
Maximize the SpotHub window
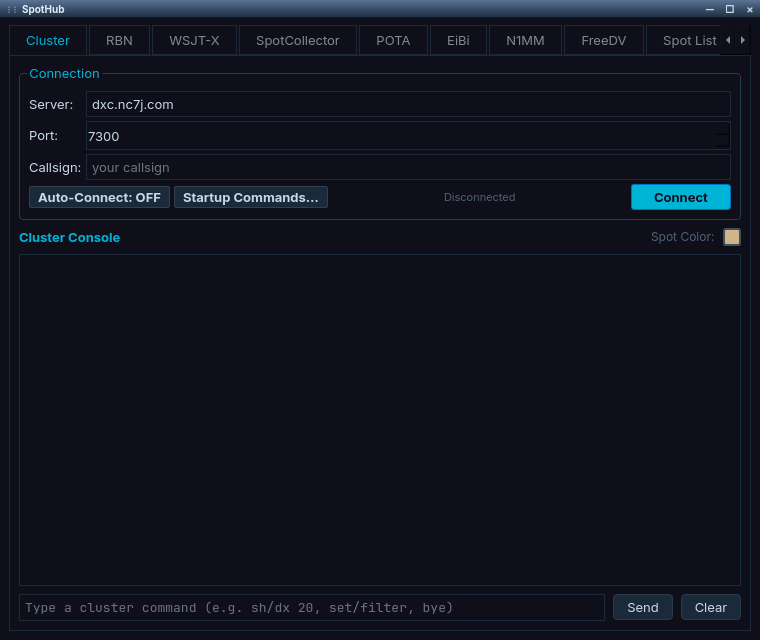point(729,9)
